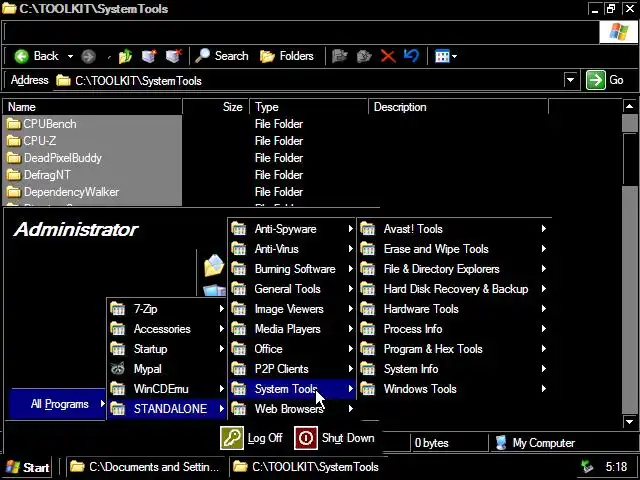Open the STANDALONE program group
This screenshot has height=480, width=640.
(167, 409)
